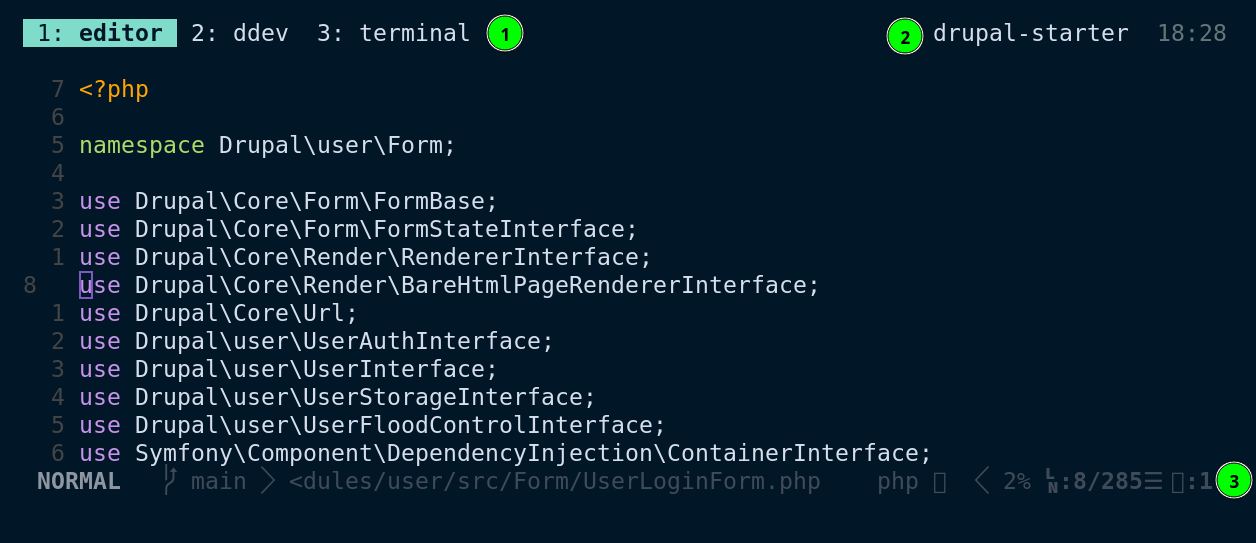Viewport: 1256px width, 543px height.
Task: Click the php filetype indicator in statusline
Action: tap(897, 481)
